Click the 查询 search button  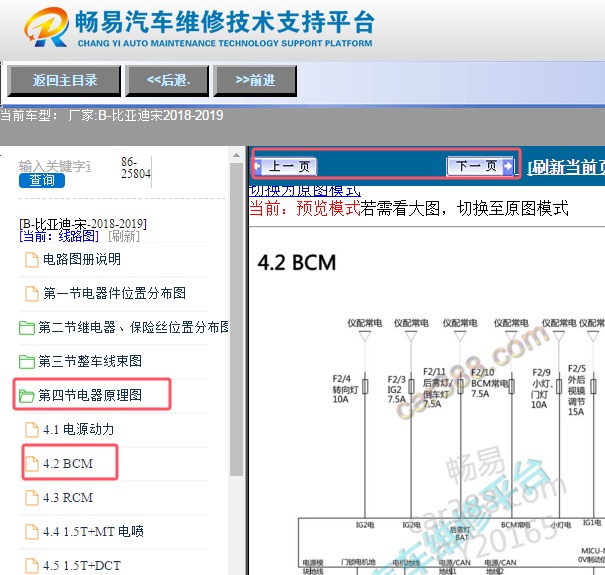[42, 180]
